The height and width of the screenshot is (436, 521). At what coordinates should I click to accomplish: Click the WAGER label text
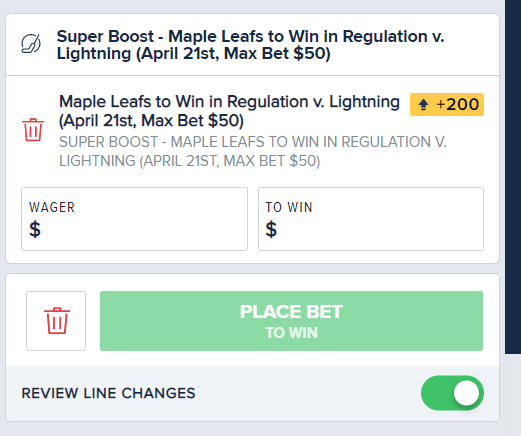click(52, 207)
